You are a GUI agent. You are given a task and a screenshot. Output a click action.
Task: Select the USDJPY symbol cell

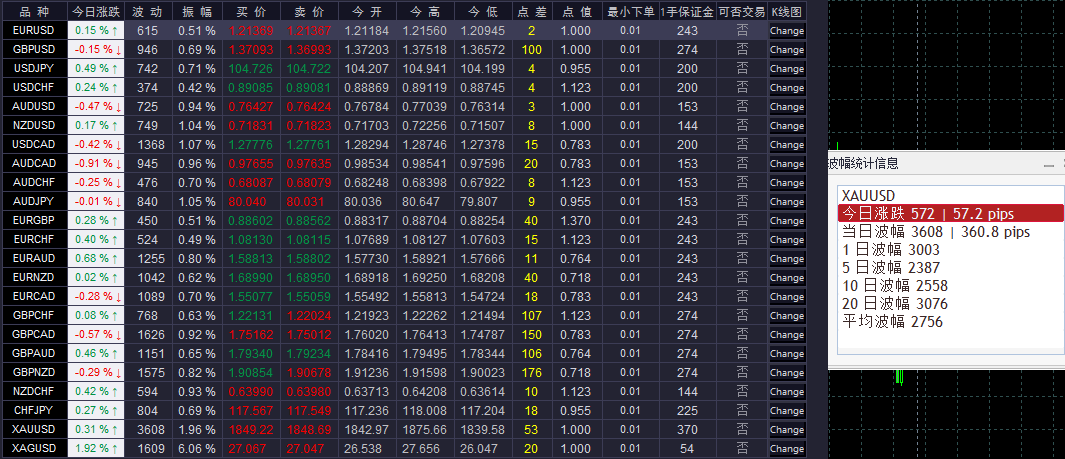[x=34, y=69]
